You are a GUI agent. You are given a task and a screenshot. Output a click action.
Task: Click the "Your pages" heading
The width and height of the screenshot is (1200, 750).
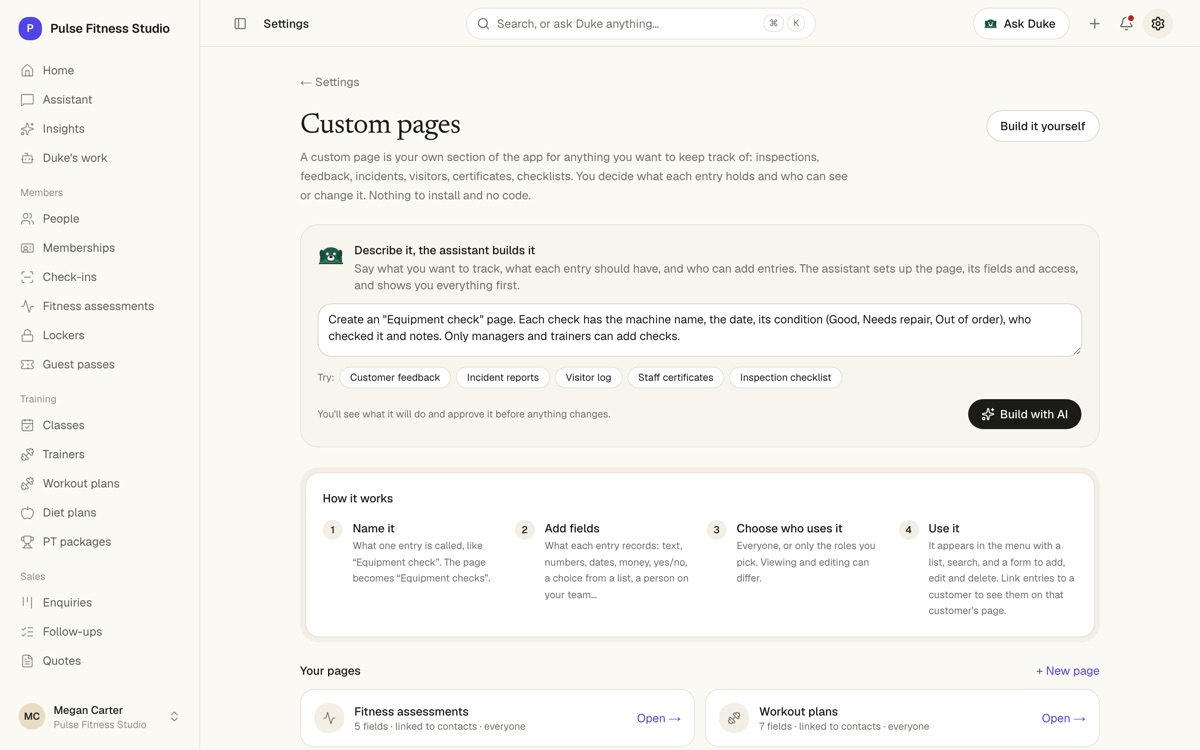click(330, 671)
